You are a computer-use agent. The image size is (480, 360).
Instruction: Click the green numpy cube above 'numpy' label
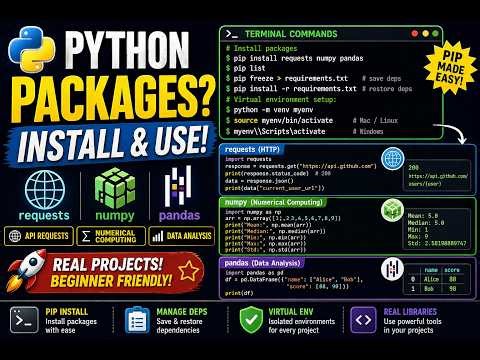coord(115,188)
